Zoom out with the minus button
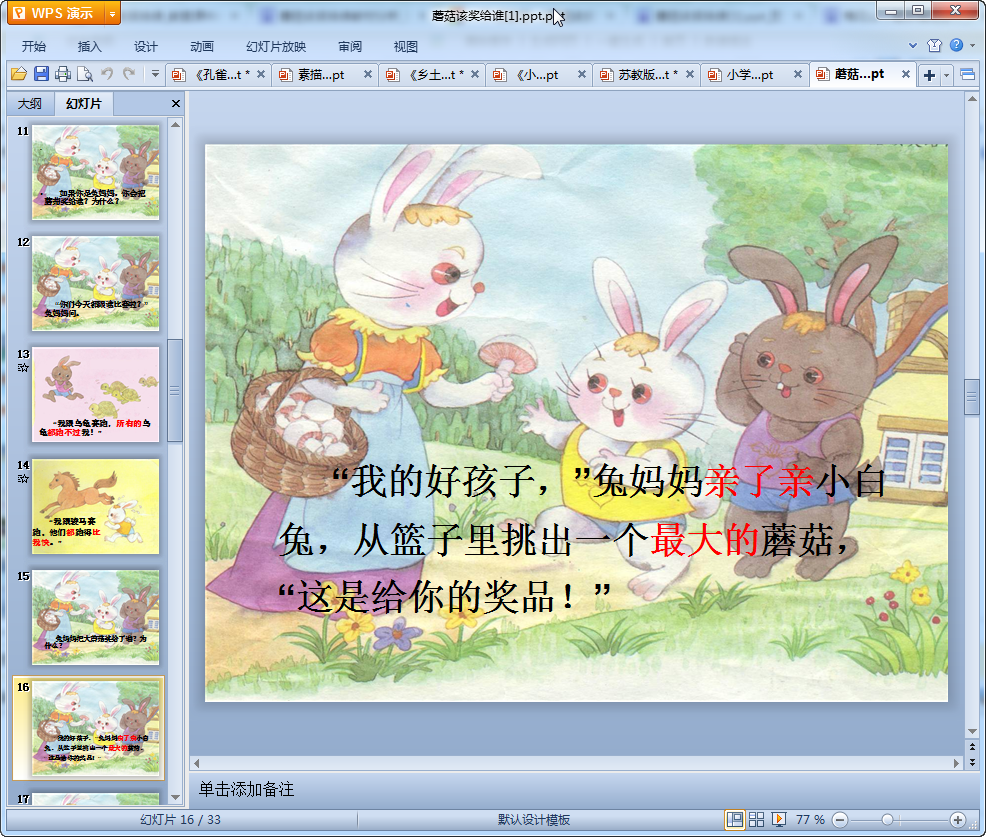This screenshot has height=837, width=986. point(839,820)
